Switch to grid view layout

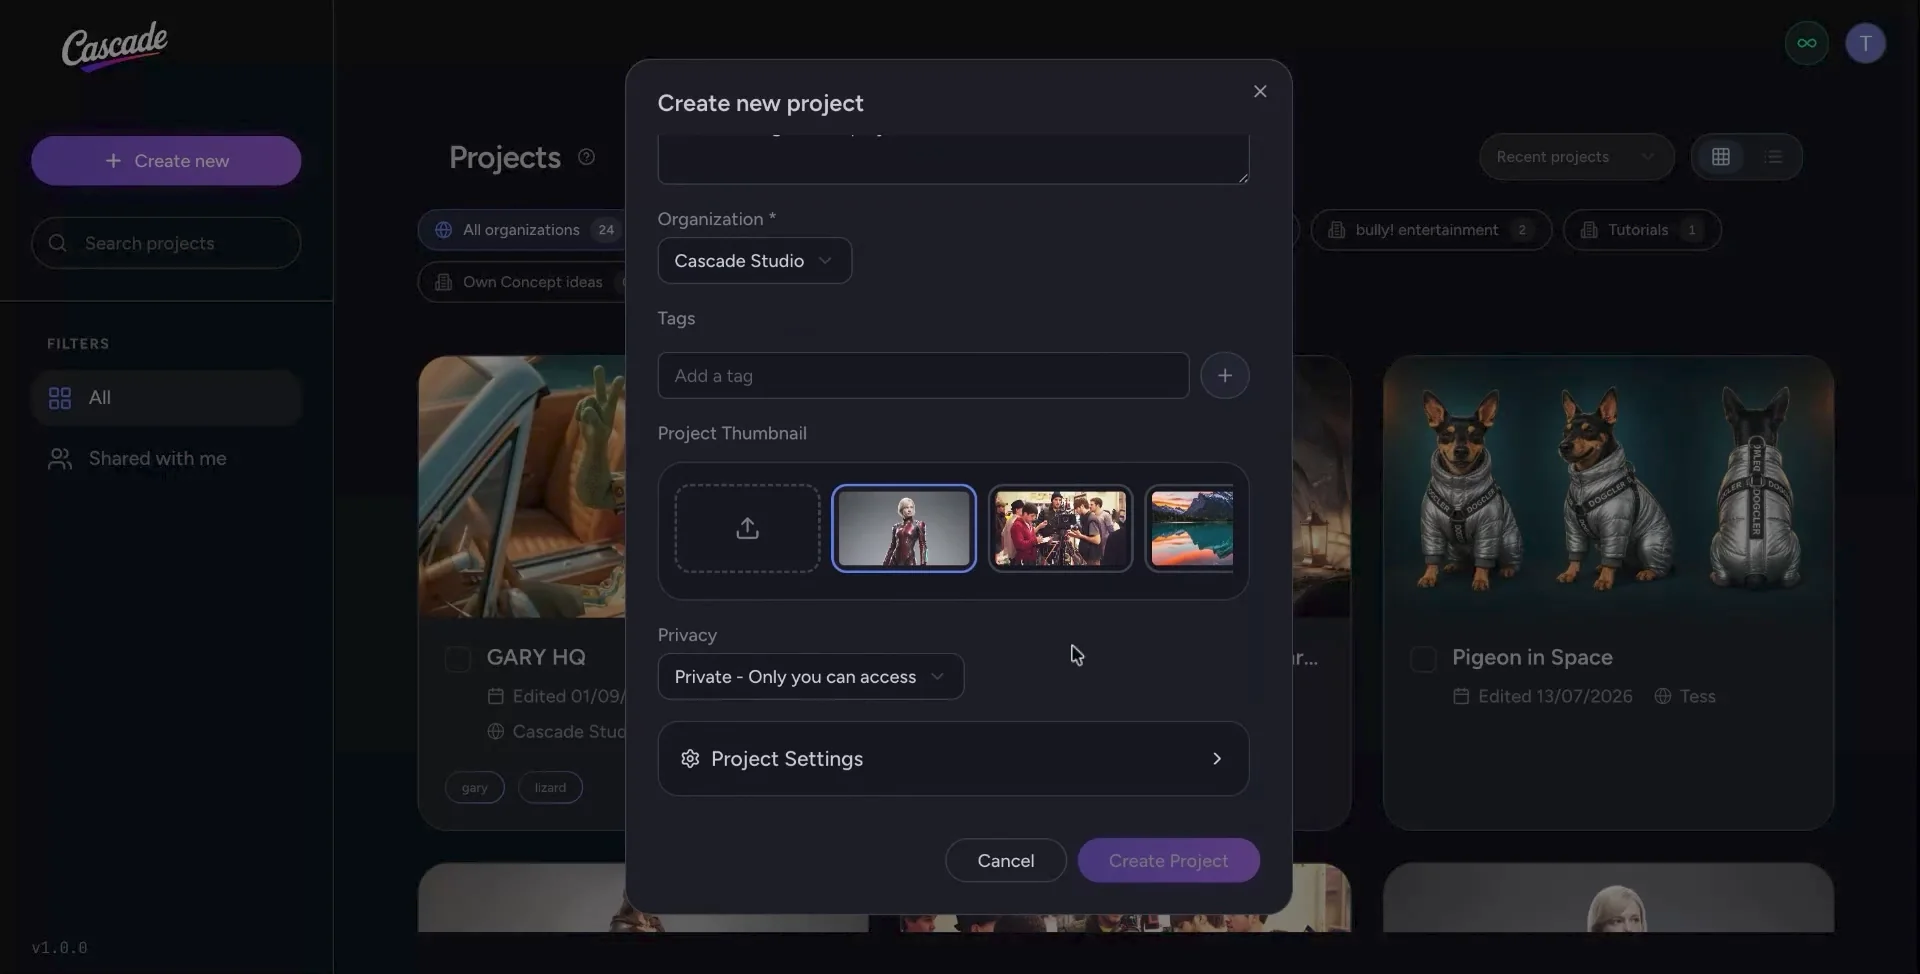point(1721,157)
